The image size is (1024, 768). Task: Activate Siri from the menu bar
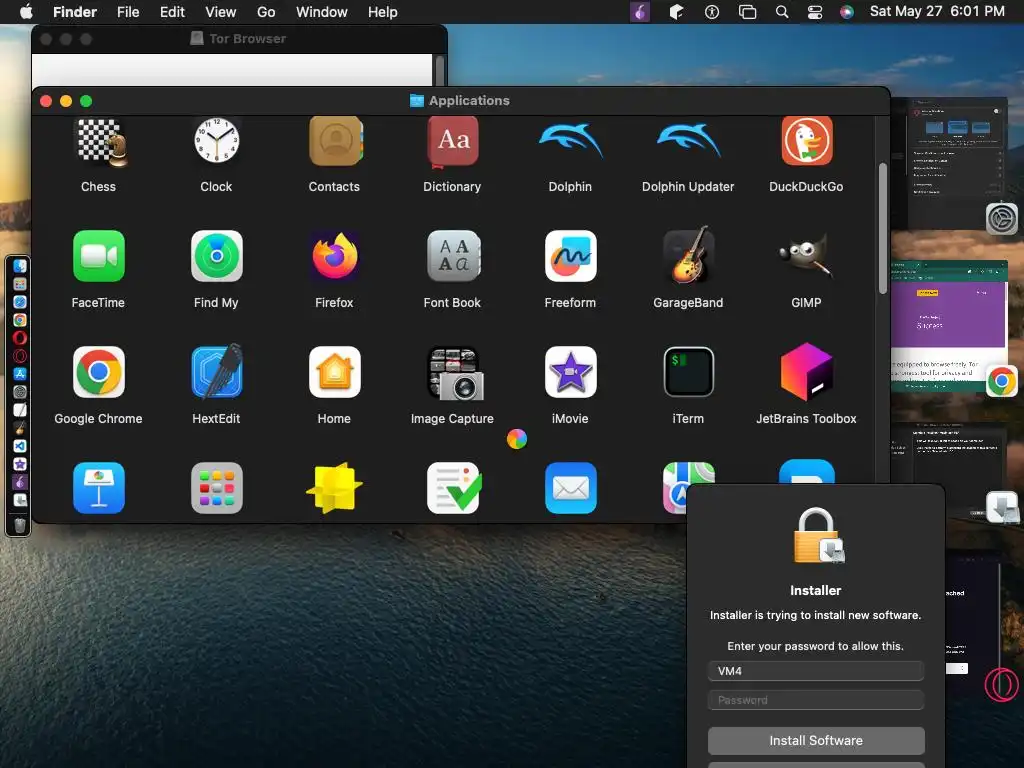pos(847,12)
